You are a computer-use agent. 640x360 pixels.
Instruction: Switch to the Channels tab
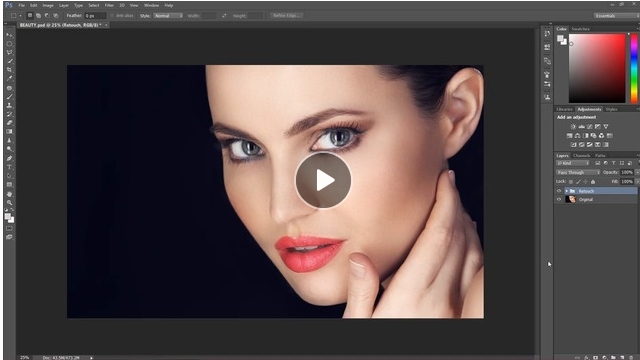coord(581,156)
